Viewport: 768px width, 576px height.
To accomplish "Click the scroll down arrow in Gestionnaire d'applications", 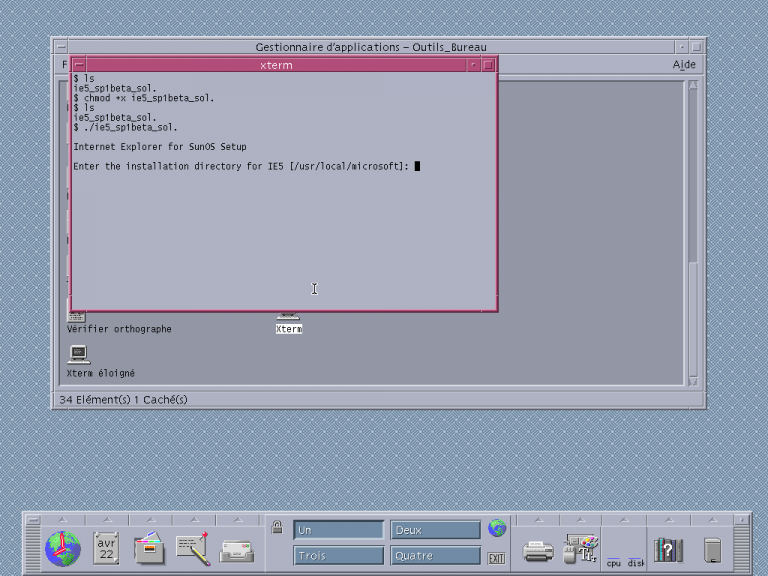I will (693, 381).
